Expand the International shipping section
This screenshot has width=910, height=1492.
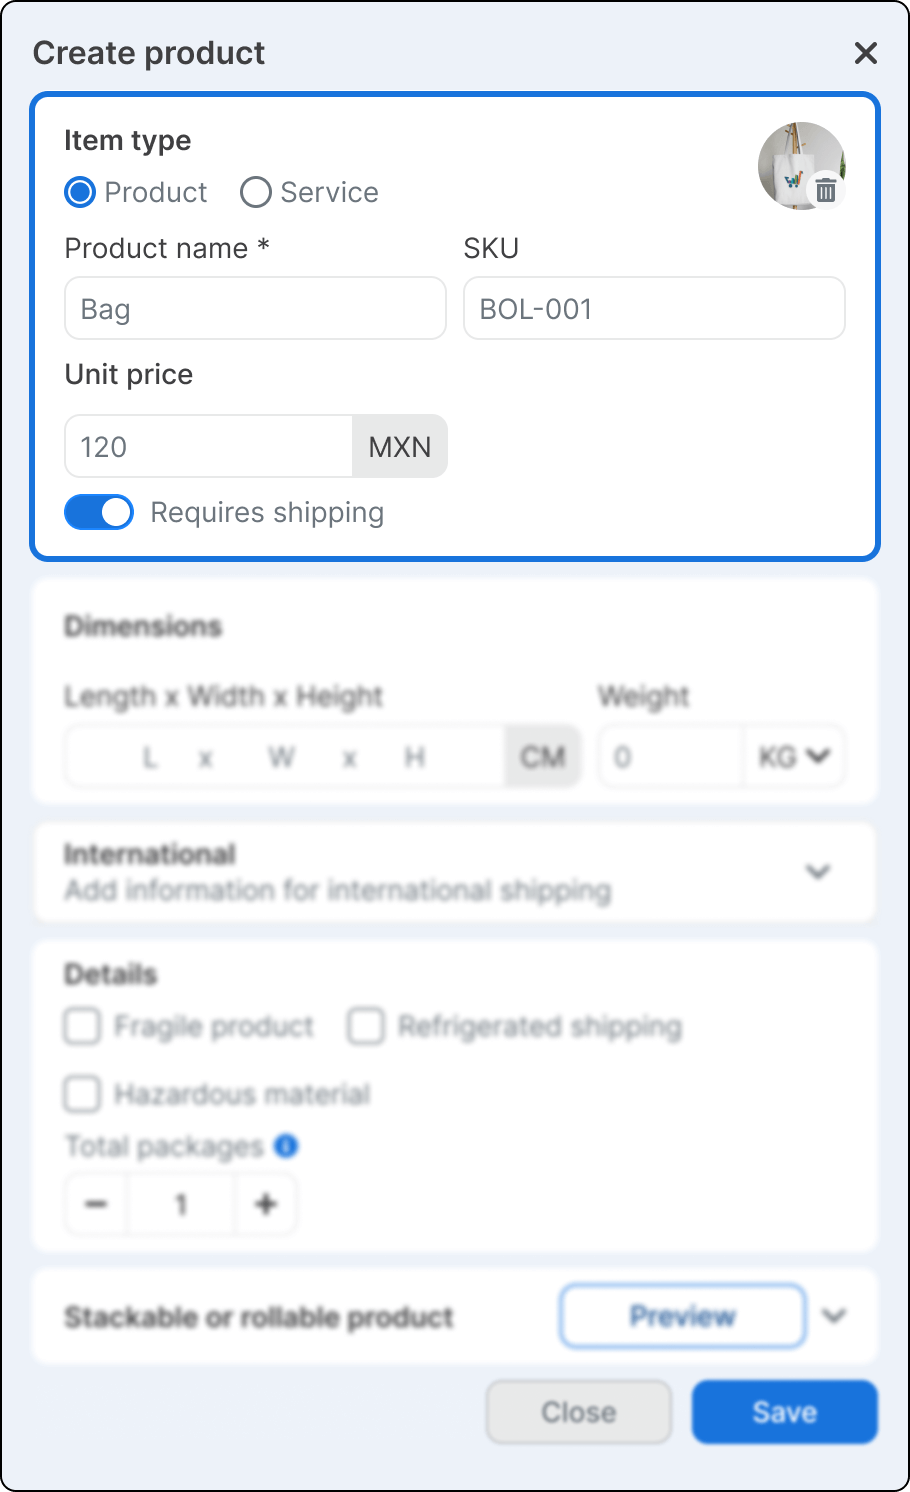818,872
